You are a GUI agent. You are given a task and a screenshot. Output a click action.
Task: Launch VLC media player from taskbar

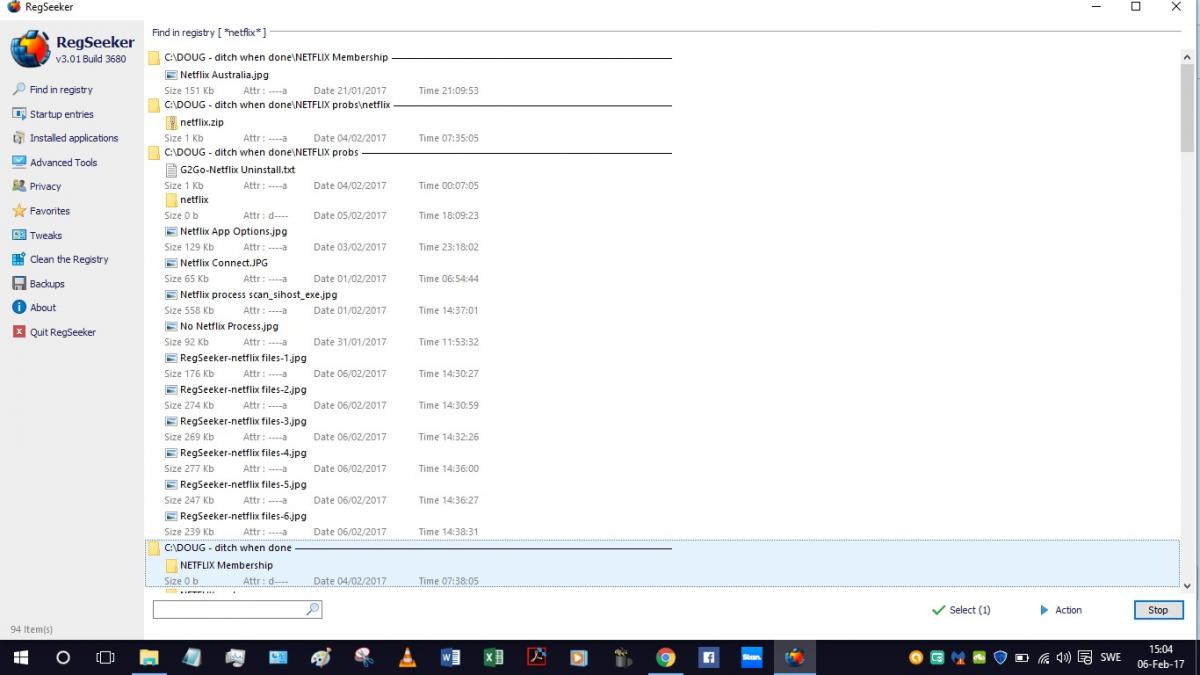pos(407,658)
